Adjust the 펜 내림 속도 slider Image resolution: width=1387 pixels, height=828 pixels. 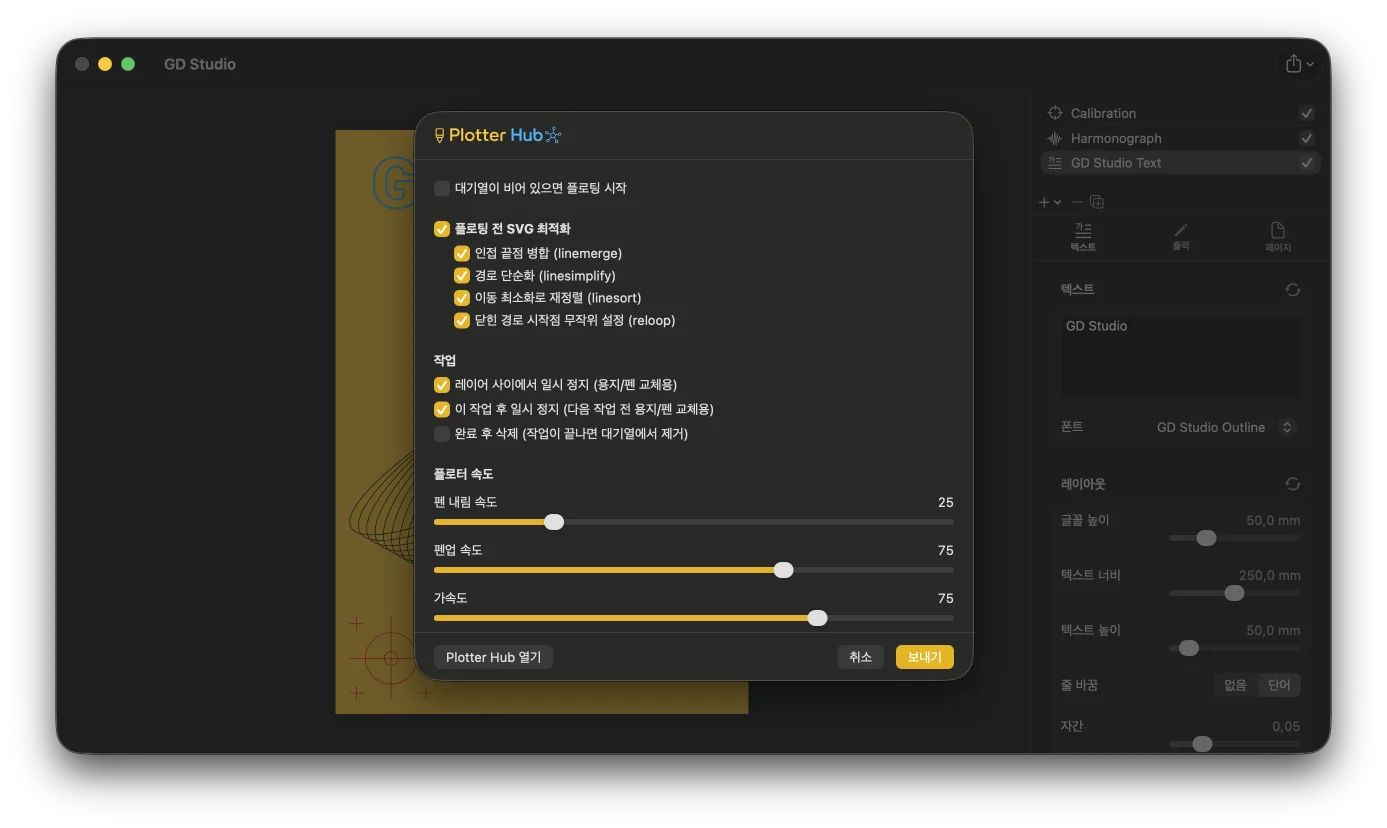click(x=694, y=522)
